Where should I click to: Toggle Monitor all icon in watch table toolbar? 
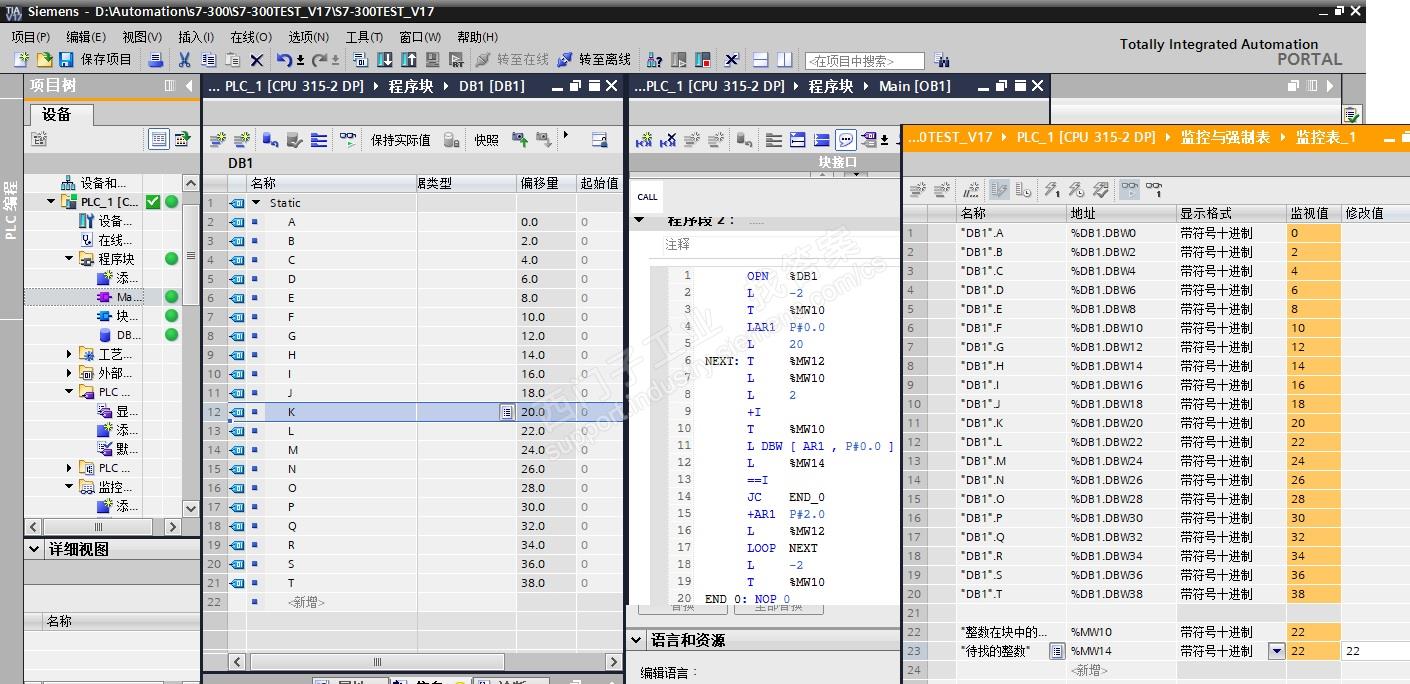[x=1129, y=189]
